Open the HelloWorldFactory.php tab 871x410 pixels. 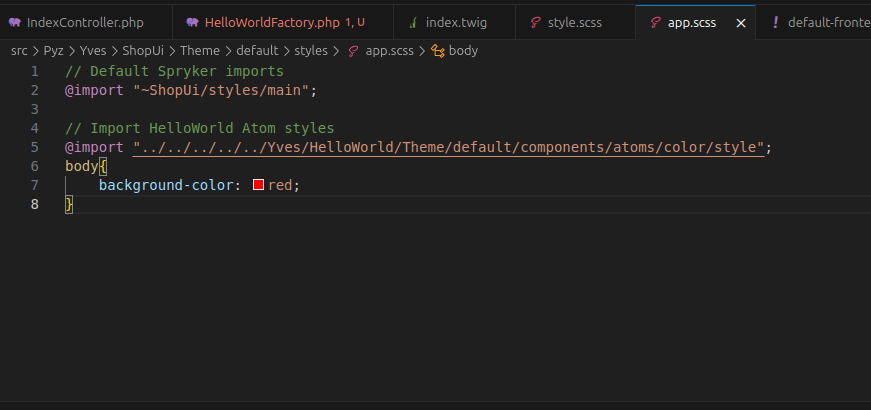[x=283, y=23]
